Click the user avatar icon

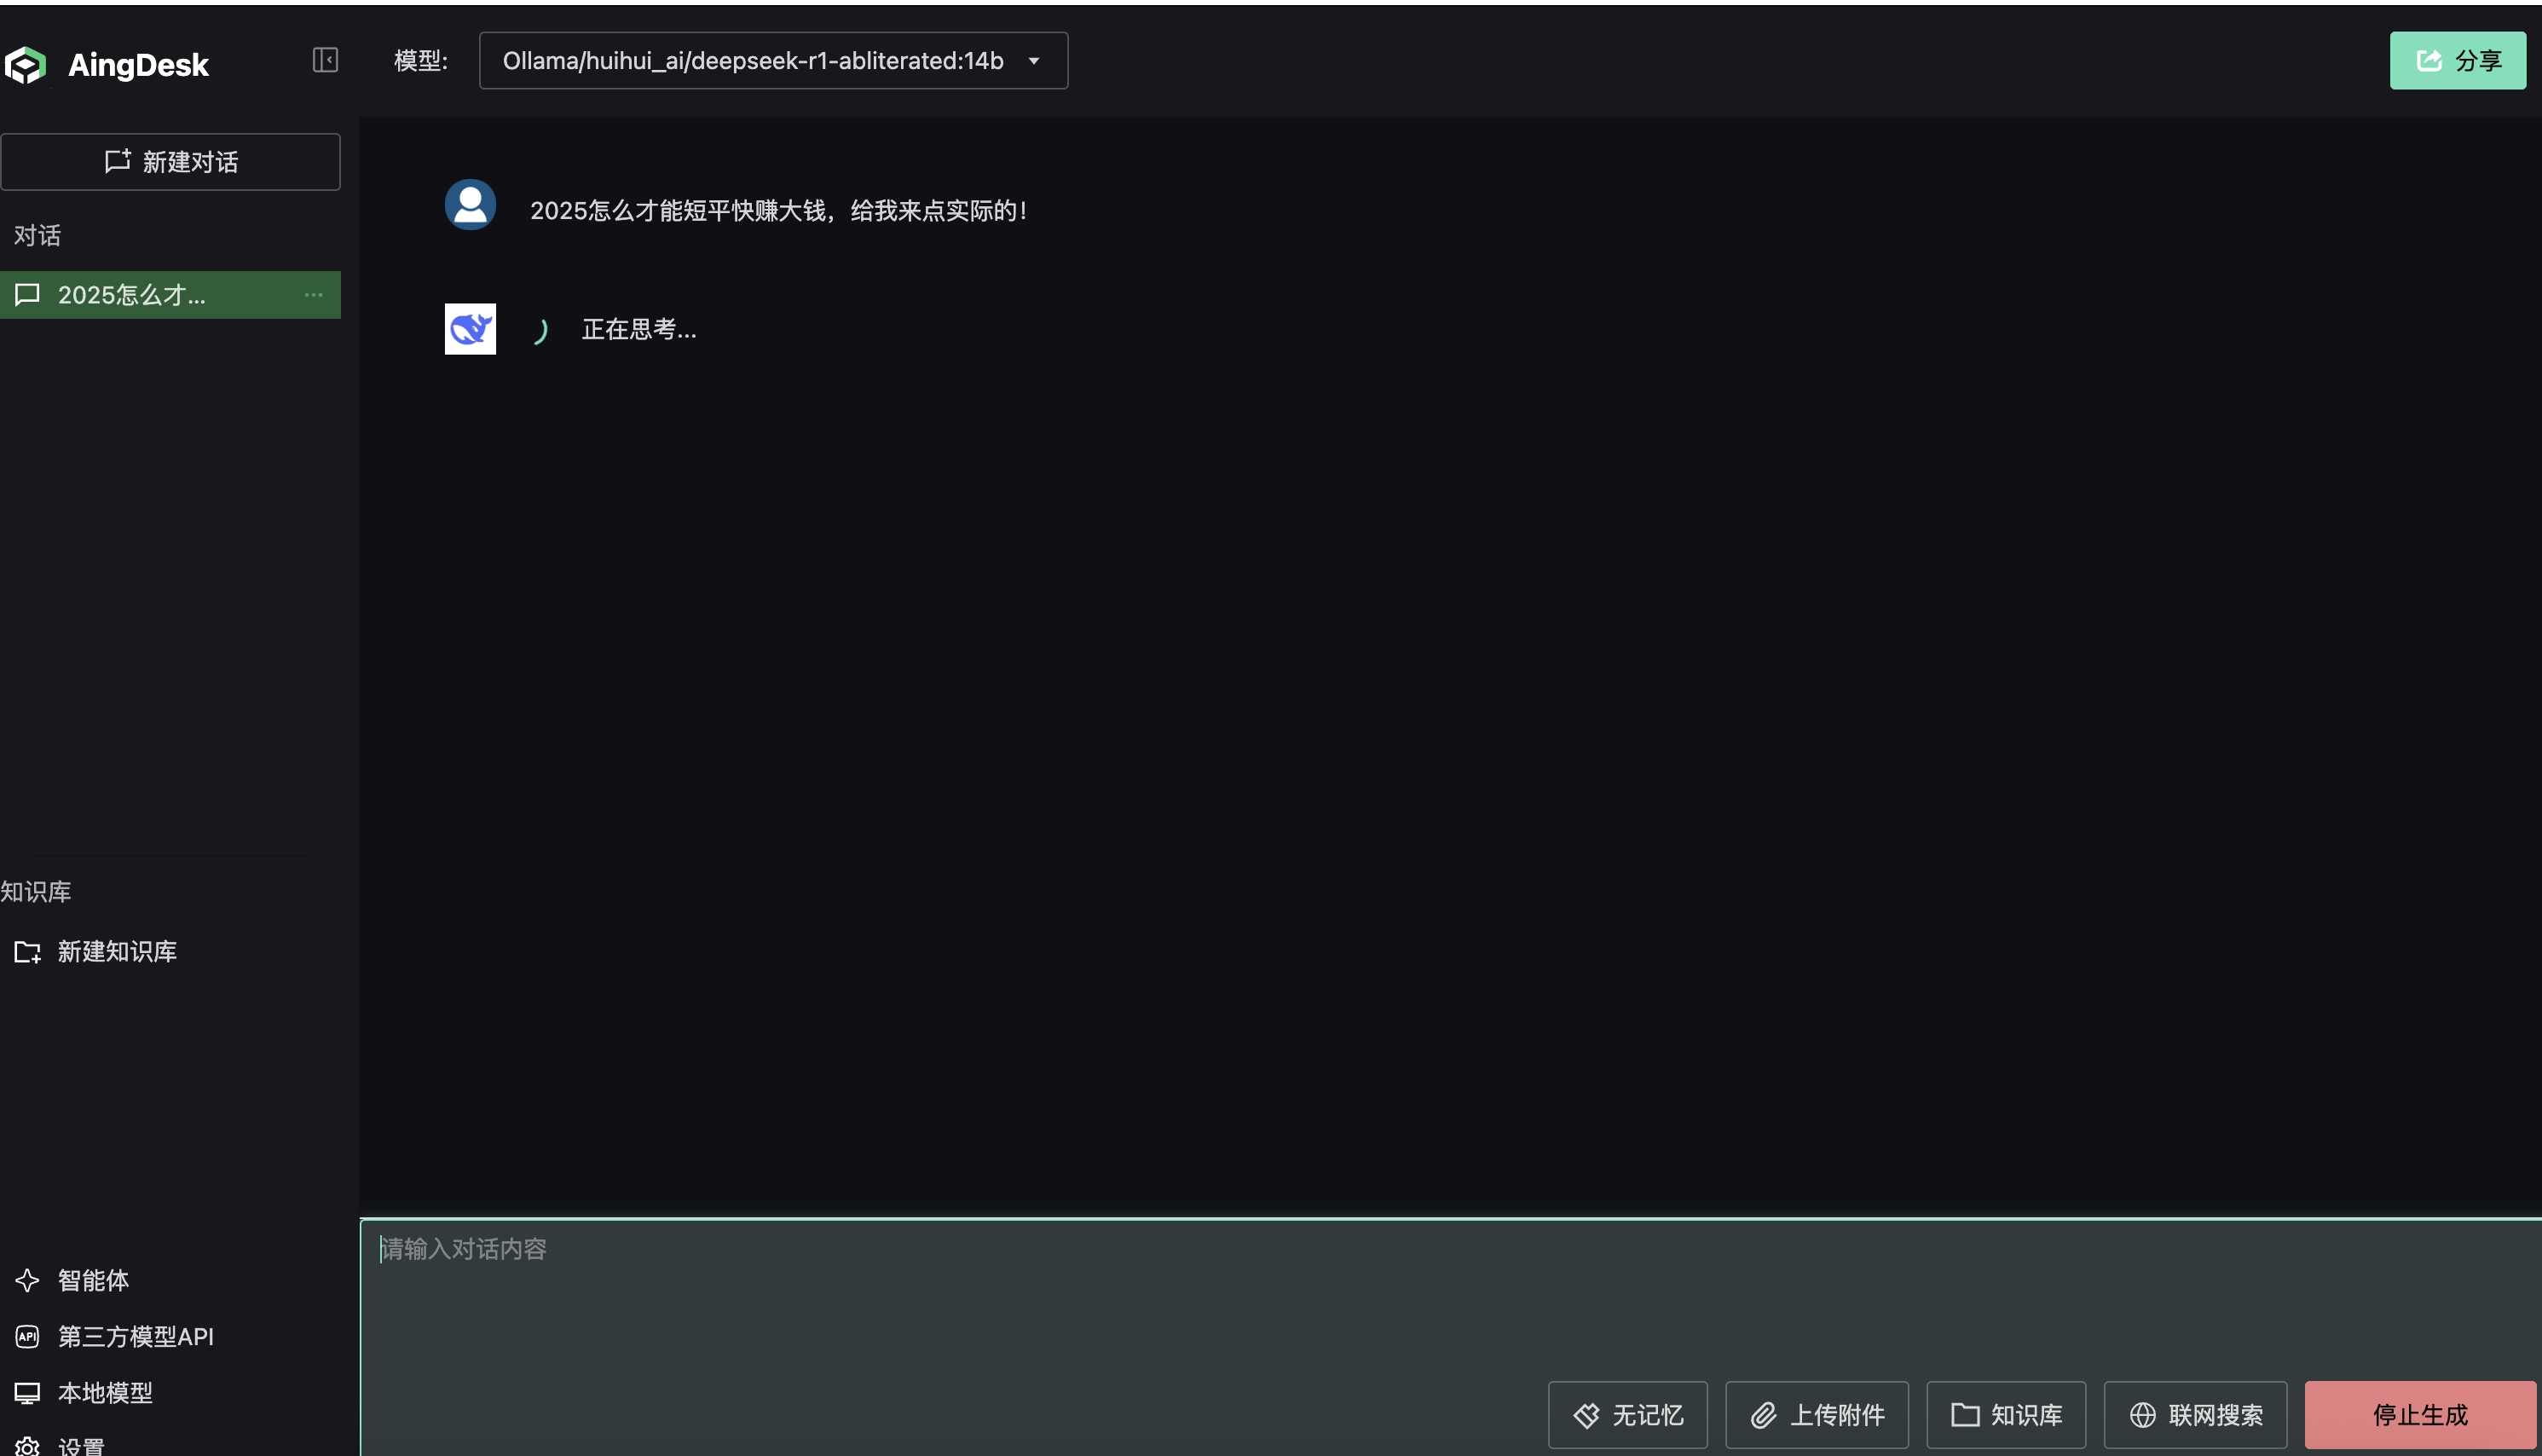[x=470, y=205]
